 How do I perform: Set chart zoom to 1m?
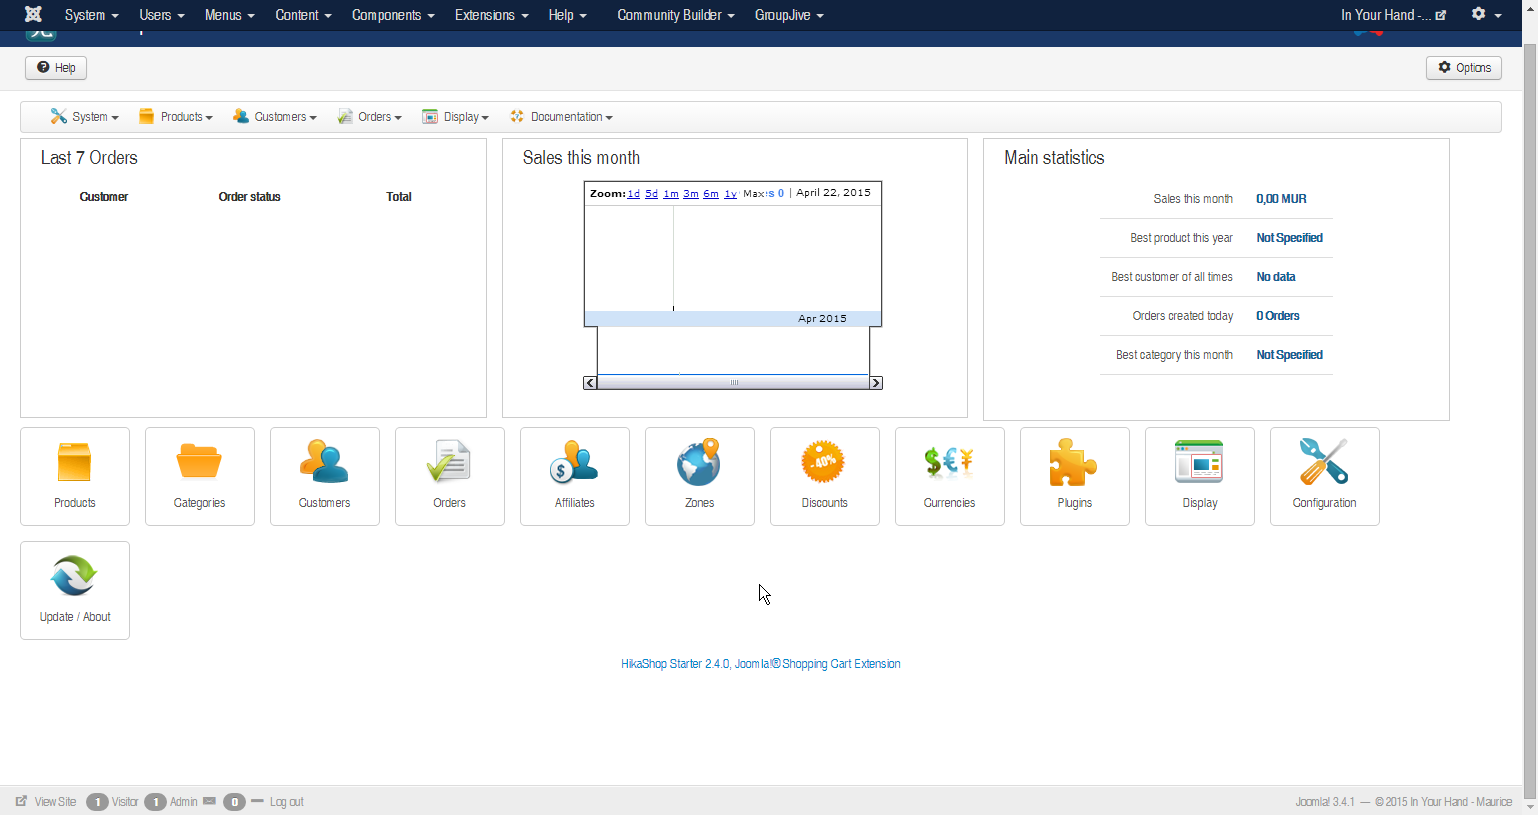tap(671, 194)
